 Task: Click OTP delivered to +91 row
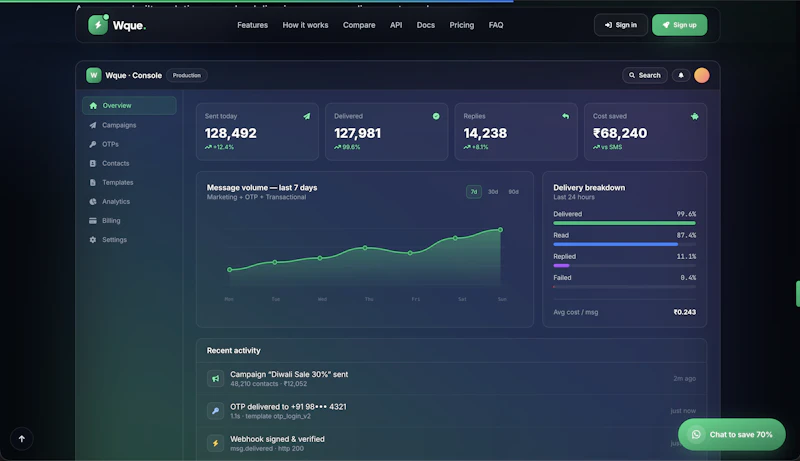tap(452, 411)
